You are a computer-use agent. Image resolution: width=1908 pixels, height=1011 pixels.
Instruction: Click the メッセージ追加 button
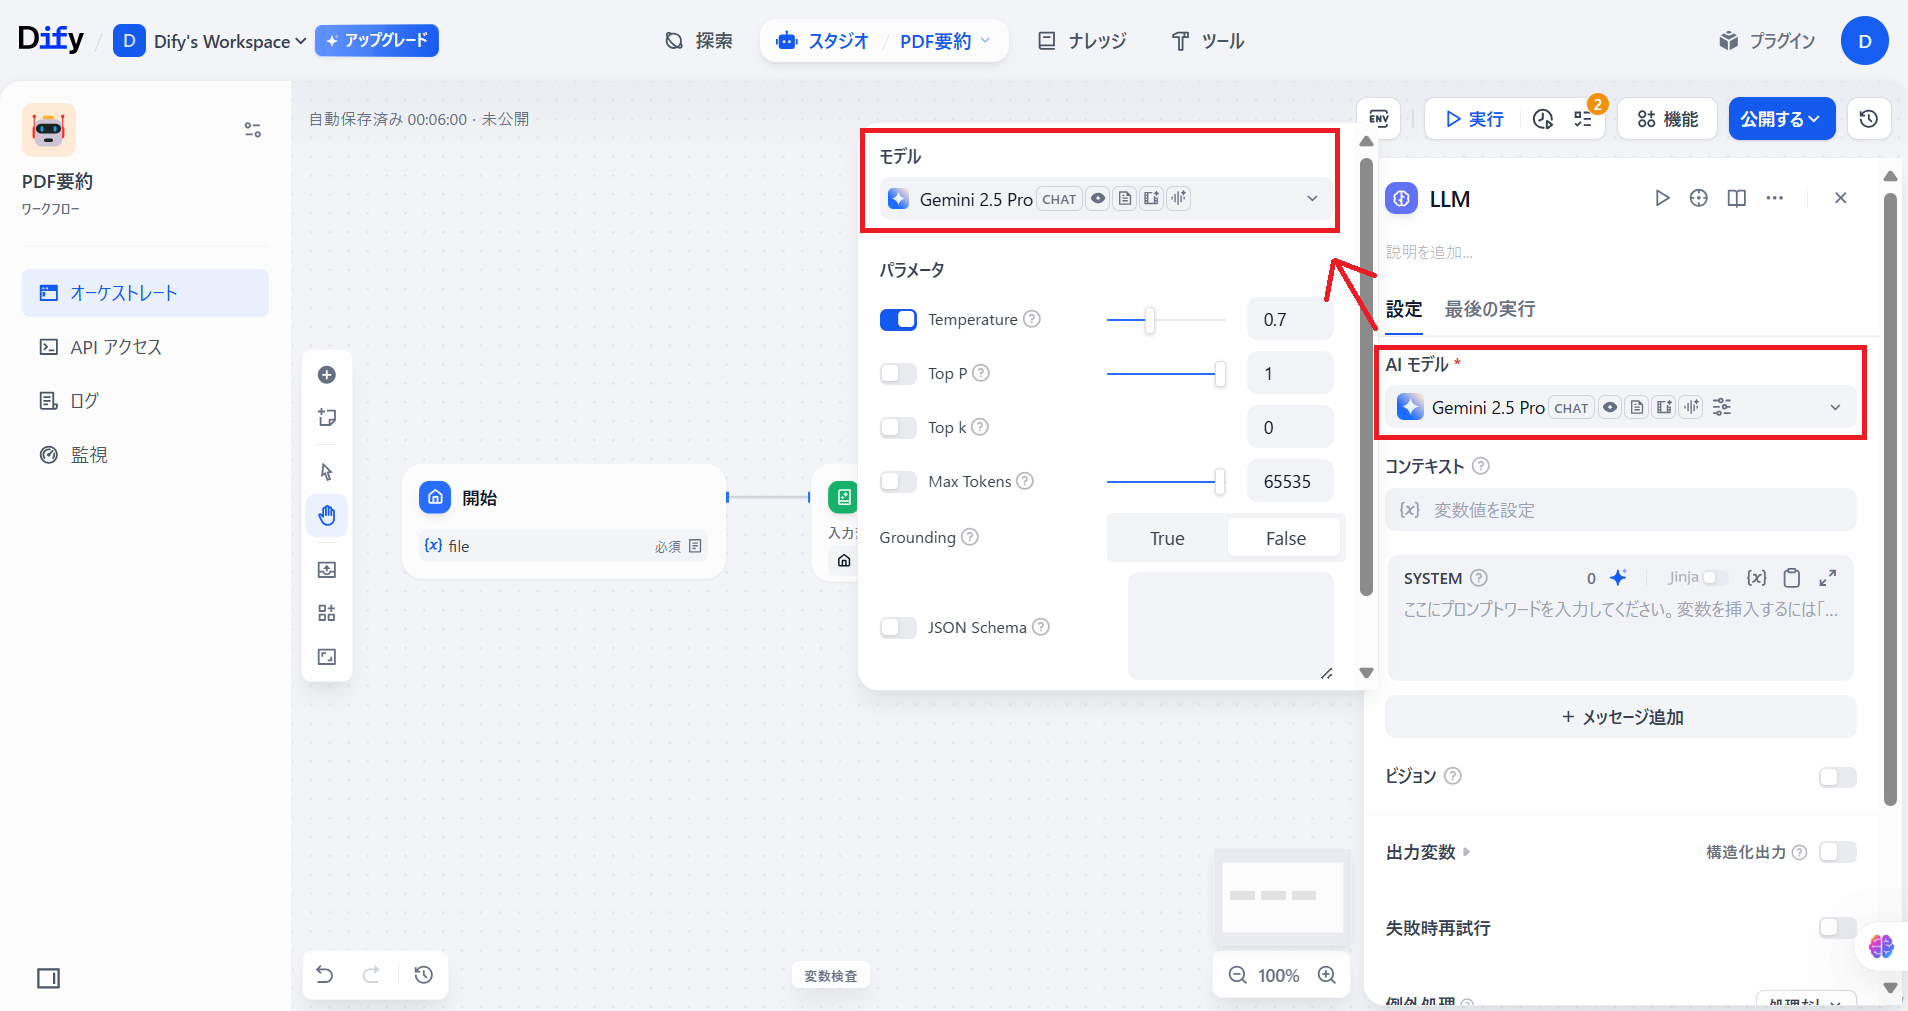click(1621, 717)
